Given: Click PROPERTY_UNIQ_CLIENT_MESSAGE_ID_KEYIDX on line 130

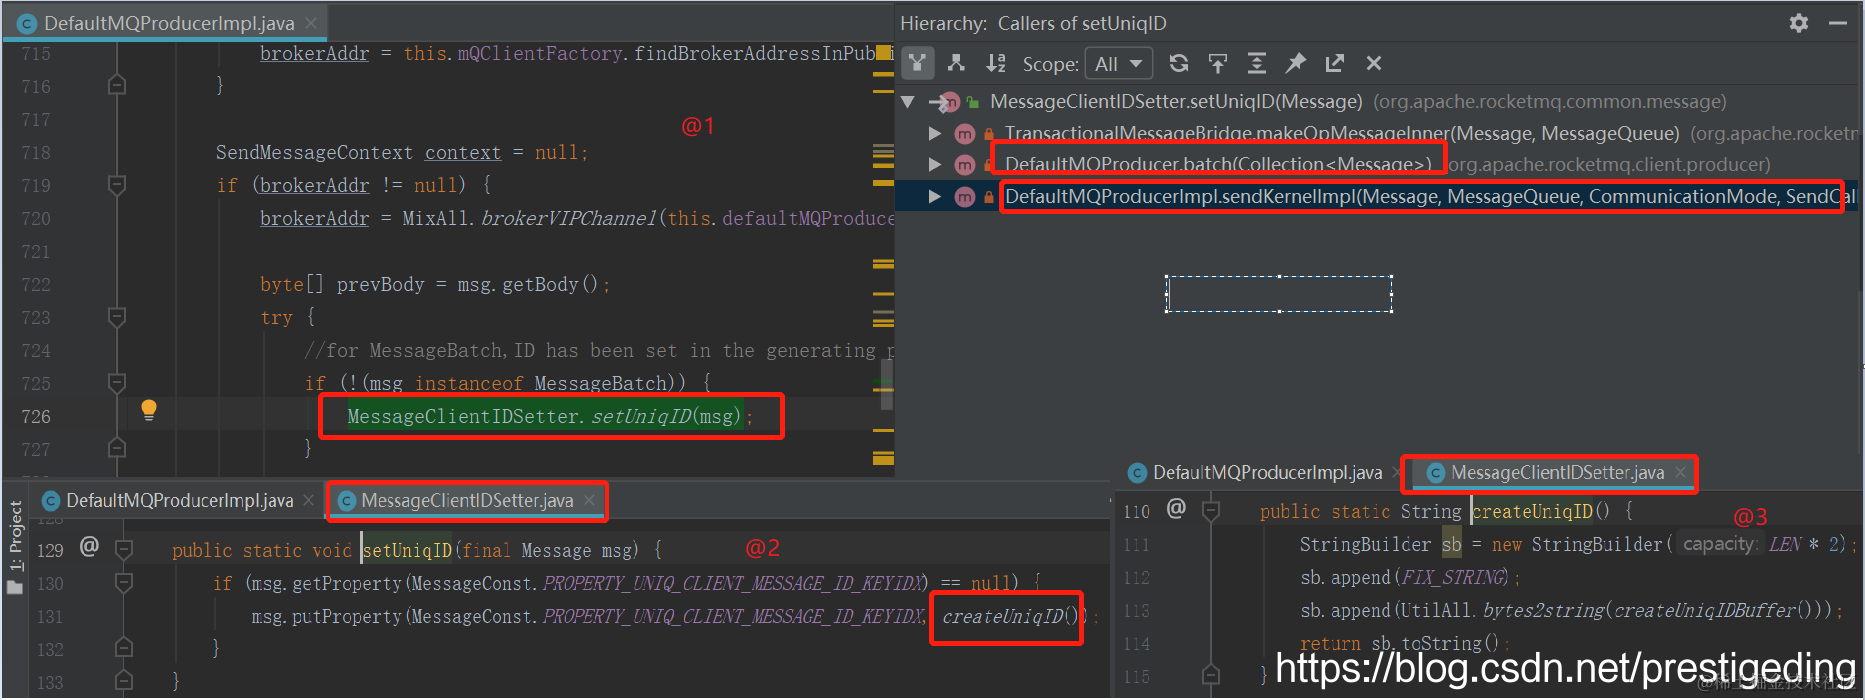Looking at the screenshot, I should pyautogui.click(x=734, y=583).
